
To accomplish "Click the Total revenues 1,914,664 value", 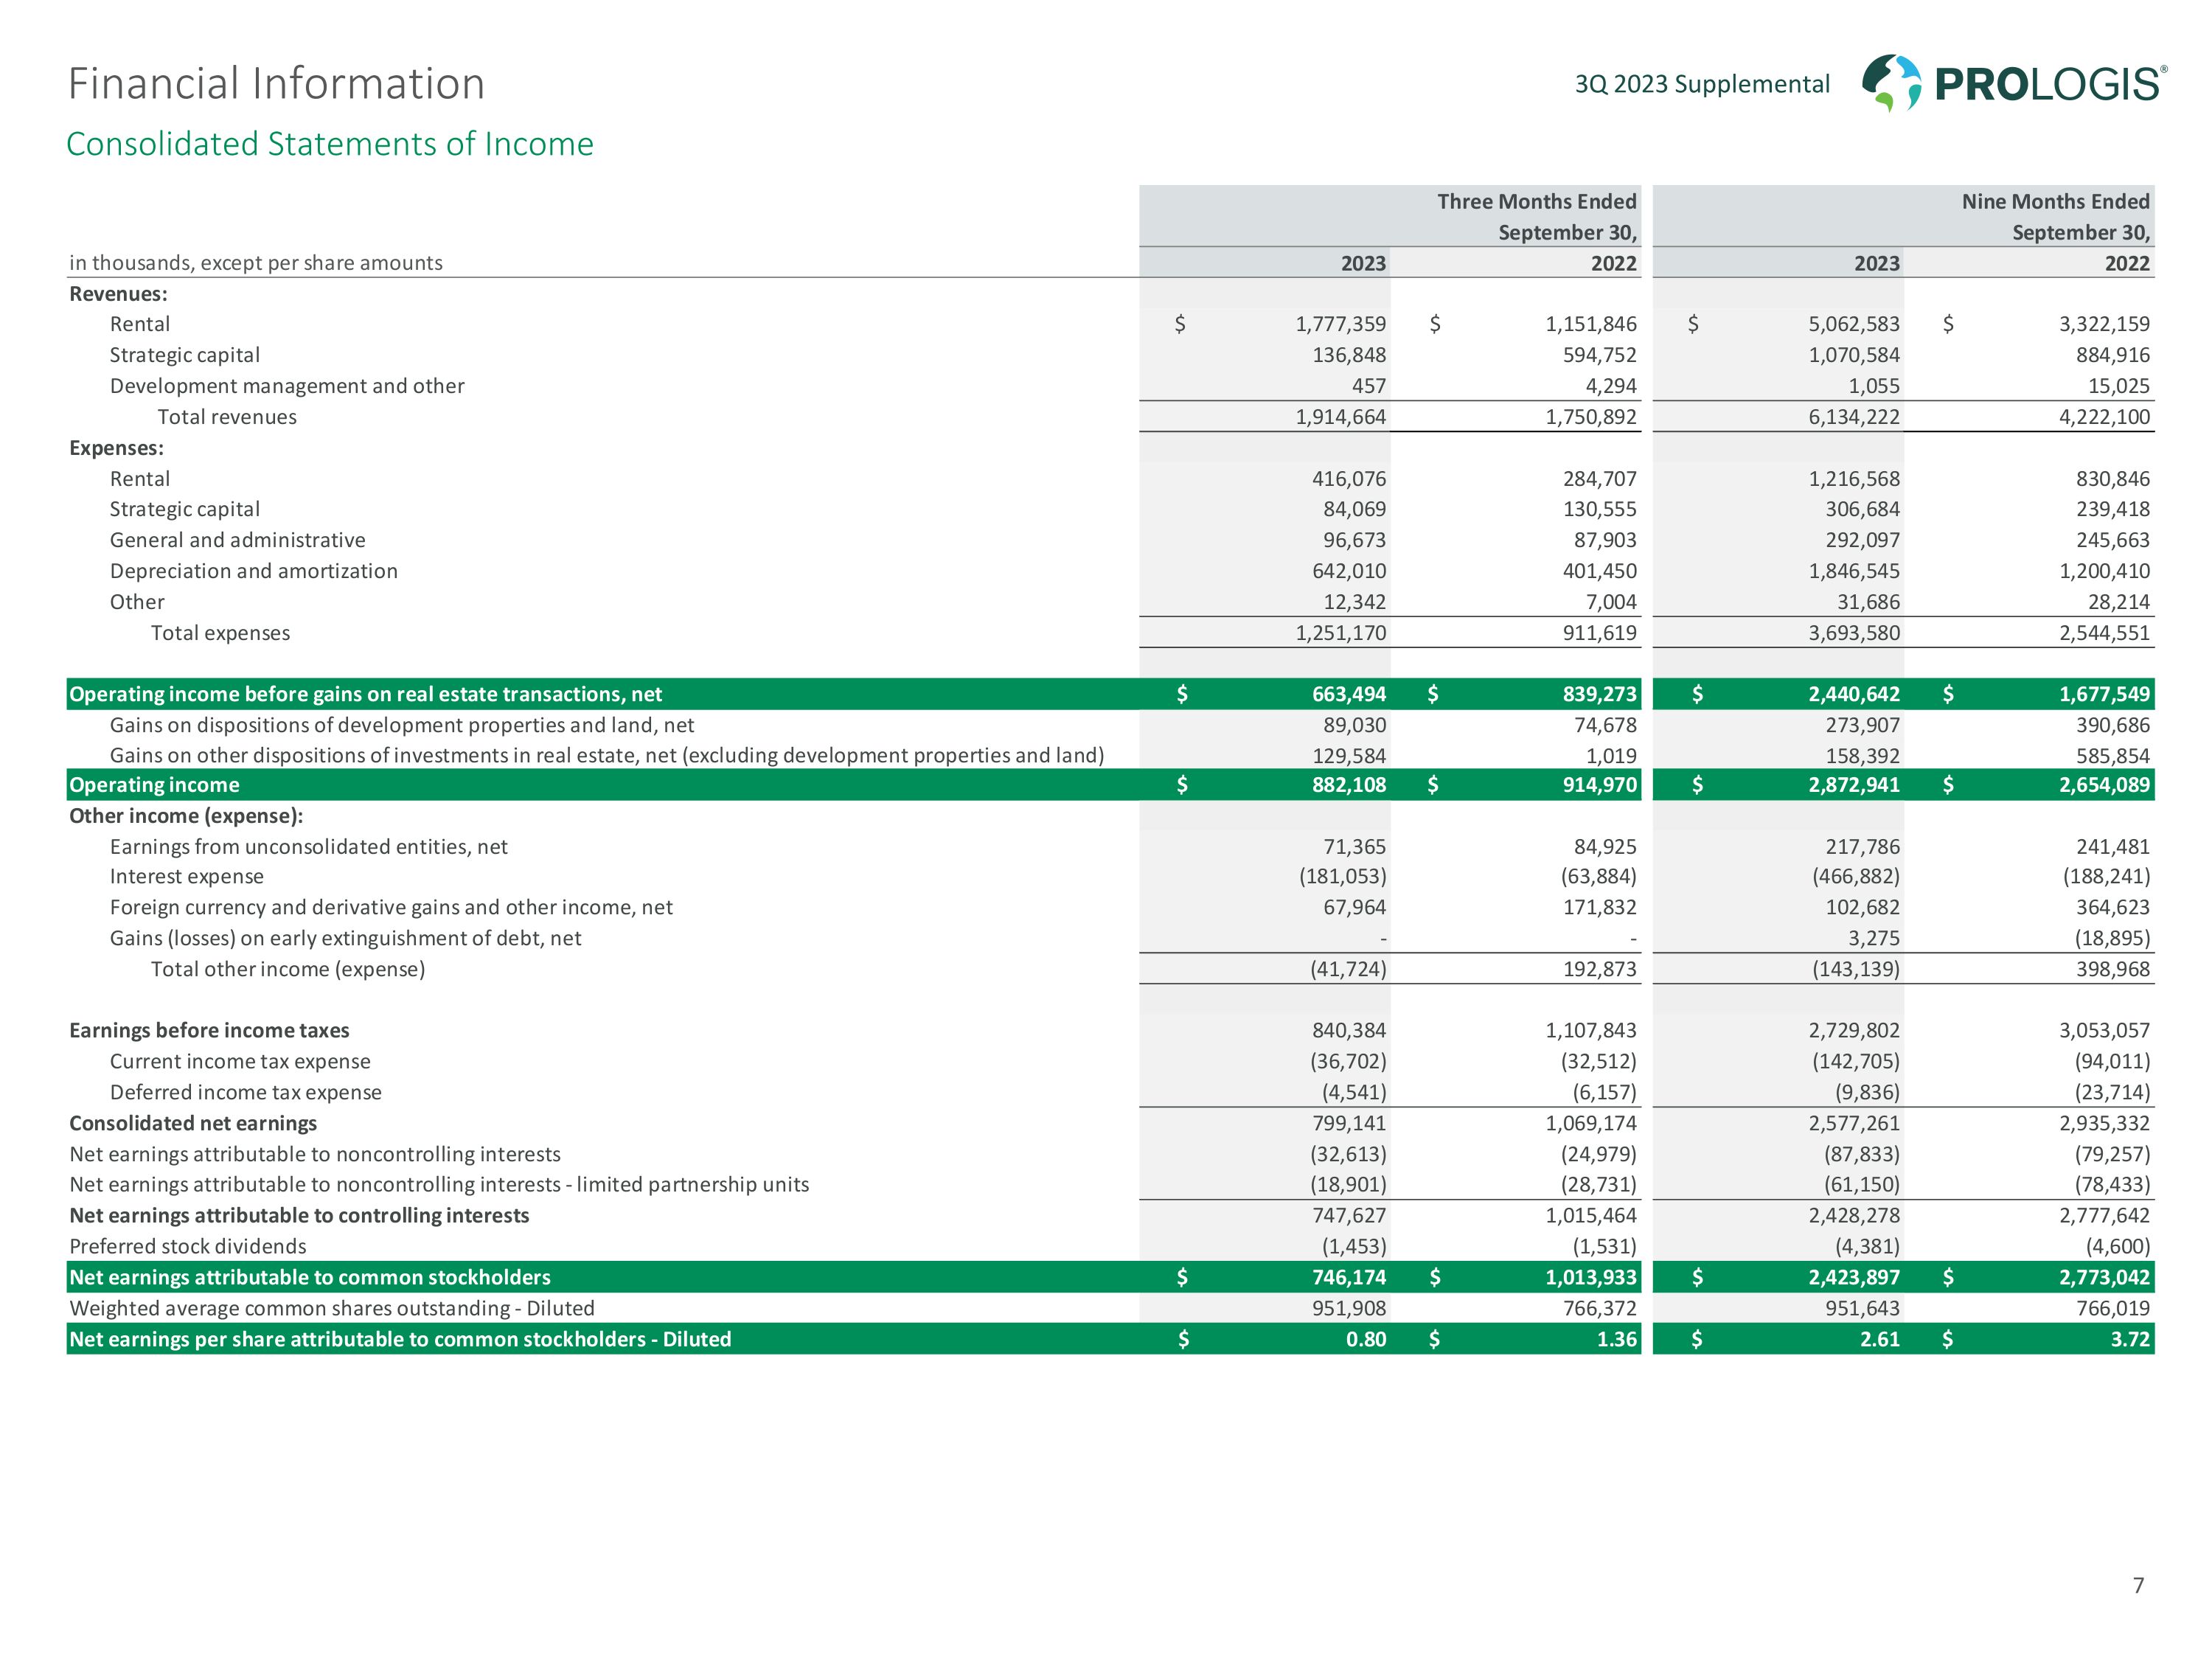I will [1340, 417].
